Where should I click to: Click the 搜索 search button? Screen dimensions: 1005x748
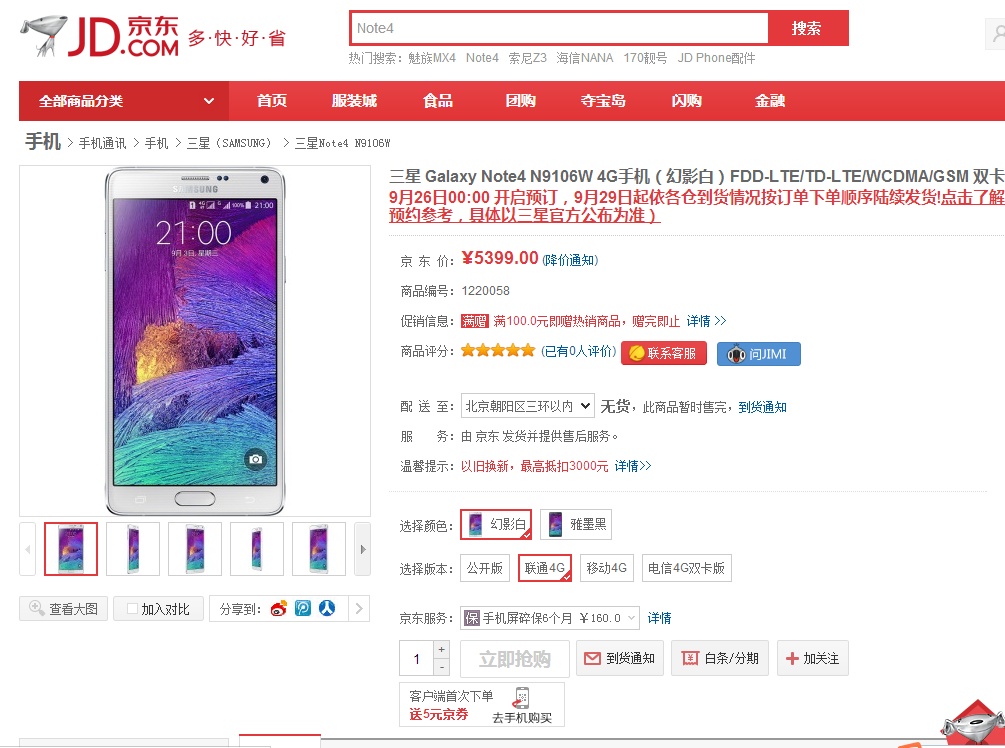[807, 28]
